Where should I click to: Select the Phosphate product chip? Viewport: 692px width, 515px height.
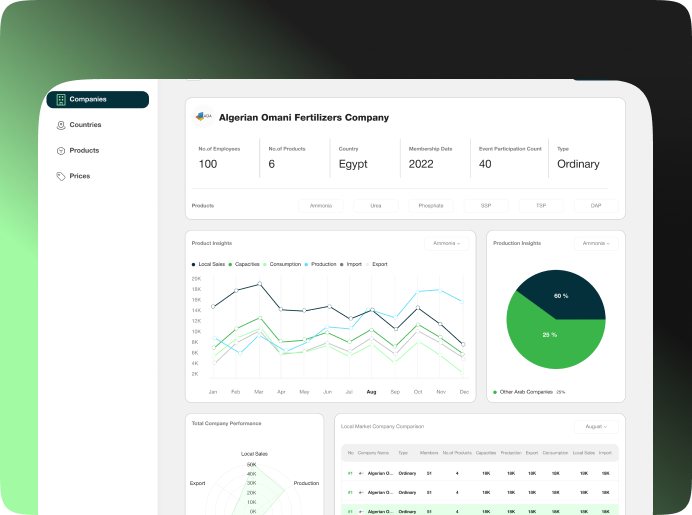click(x=431, y=206)
